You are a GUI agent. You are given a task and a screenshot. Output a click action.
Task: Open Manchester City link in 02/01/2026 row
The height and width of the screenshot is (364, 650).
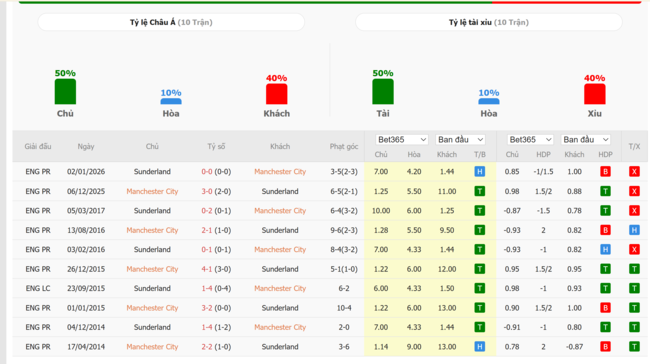pos(280,172)
